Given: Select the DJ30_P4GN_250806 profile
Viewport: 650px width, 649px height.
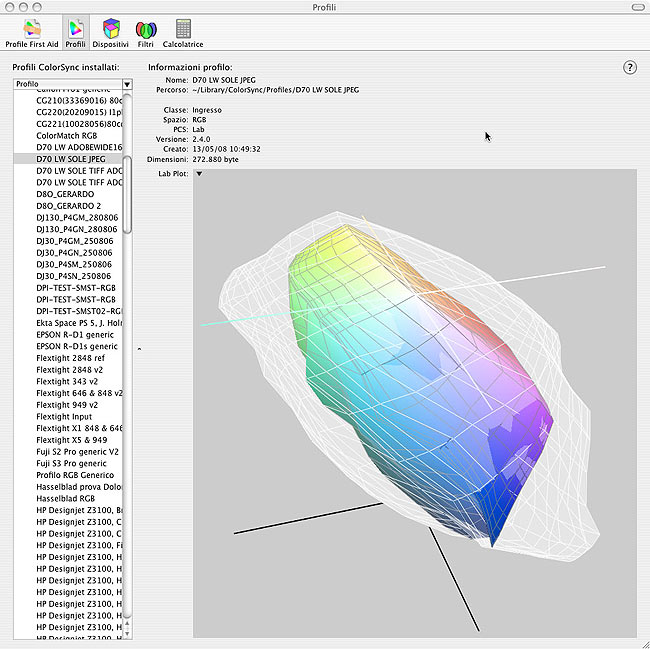Looking at the screenshot, I should (68, 253).
